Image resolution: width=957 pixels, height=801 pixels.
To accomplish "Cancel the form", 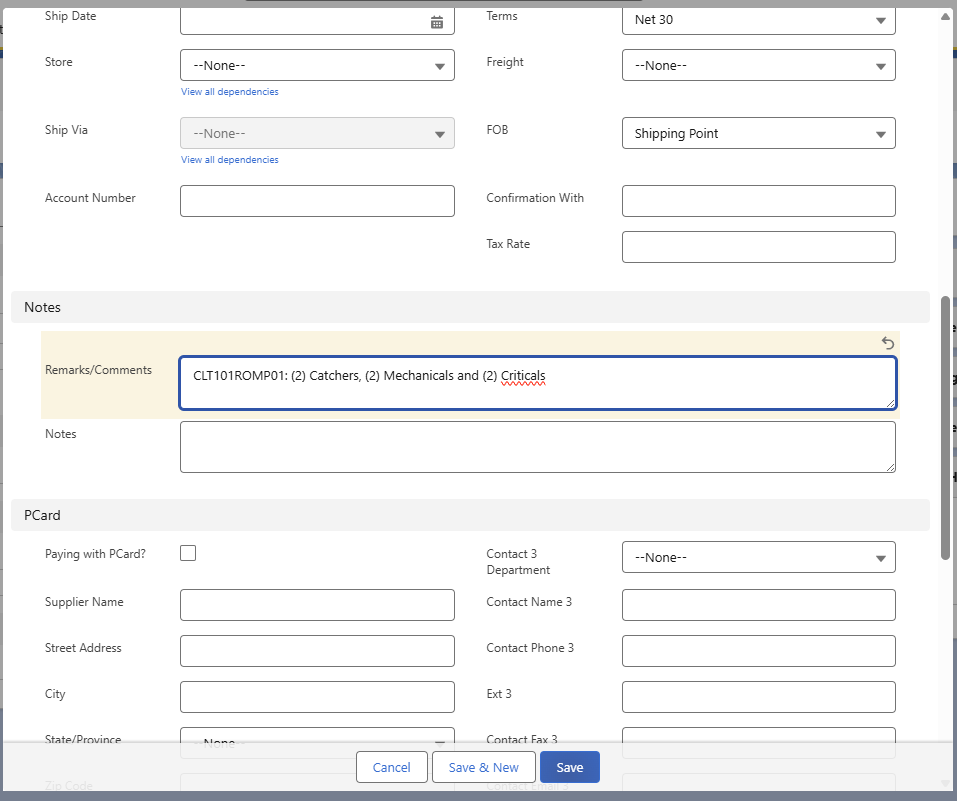I will pos(391,767).
